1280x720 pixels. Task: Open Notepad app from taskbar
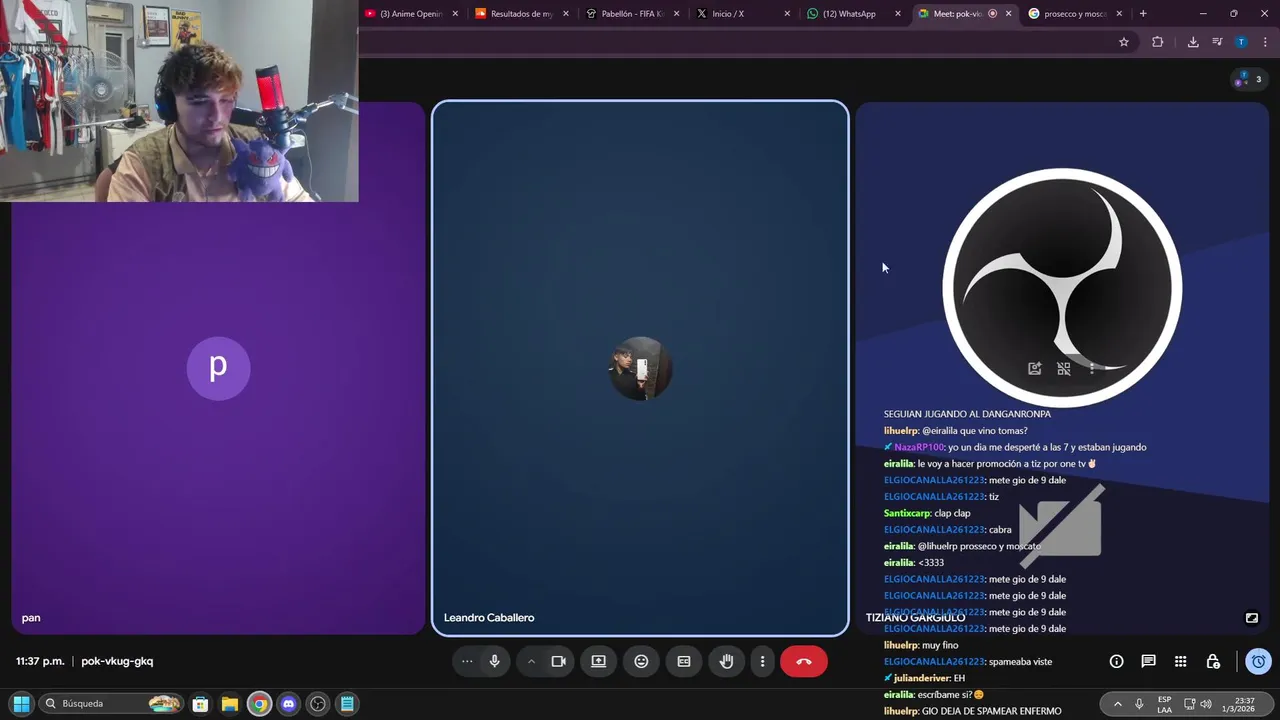[x=347, y=704]
